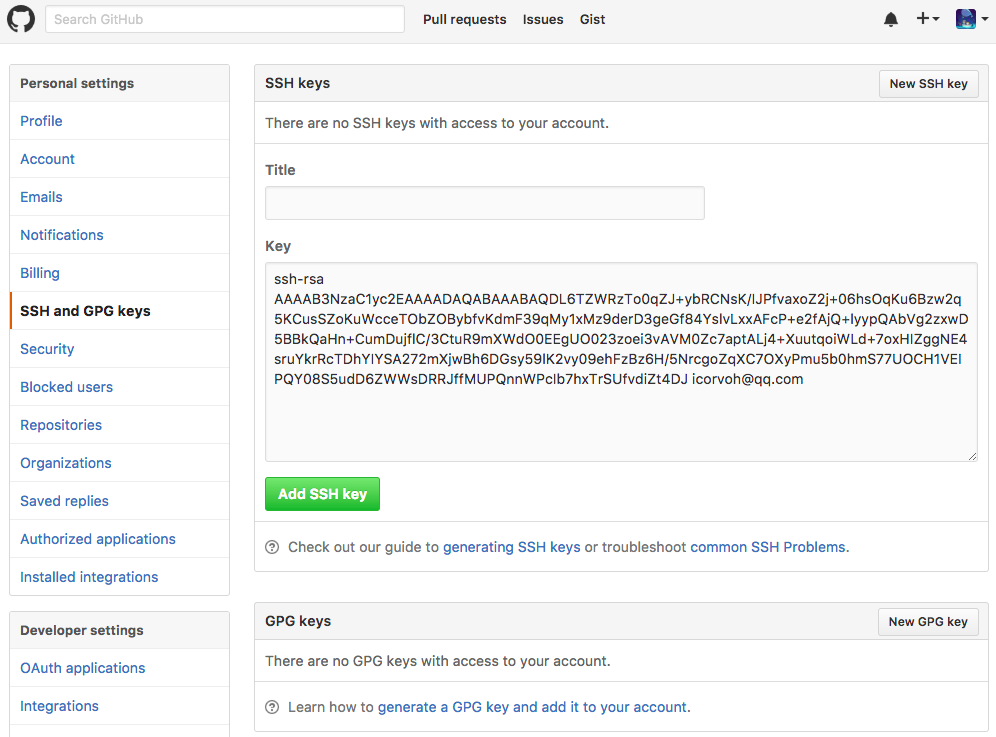The height and width of the screenshot is (737, 996).
Task: Click the SSH keys panel heading
Action: (297, 83)
